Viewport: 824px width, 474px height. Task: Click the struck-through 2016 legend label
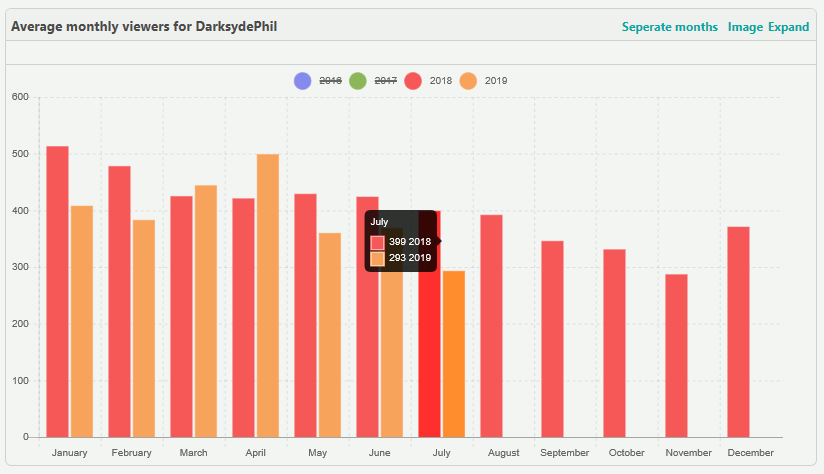coord(331,81)
